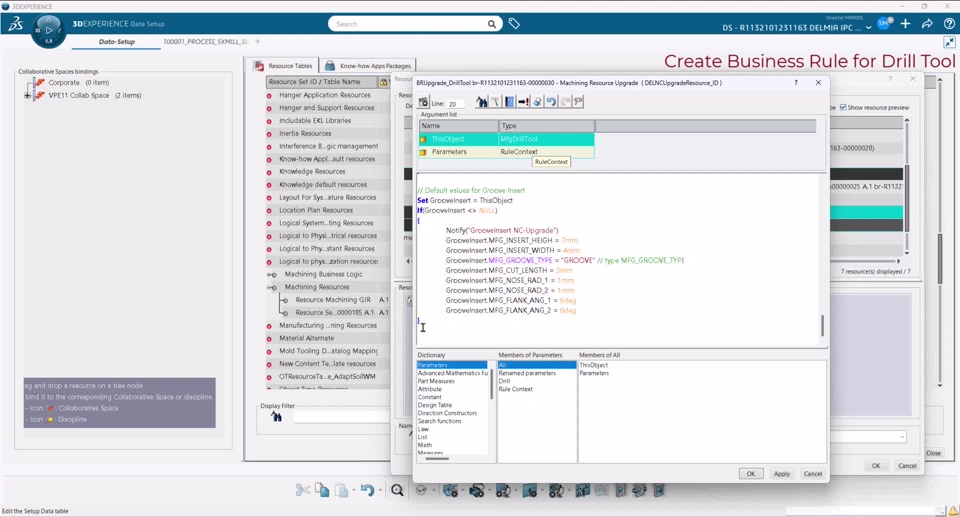This screenshot has width=960, height=517.
Task: Click Cancel in the rule editor dialog
Action: (x=813, y=474)
